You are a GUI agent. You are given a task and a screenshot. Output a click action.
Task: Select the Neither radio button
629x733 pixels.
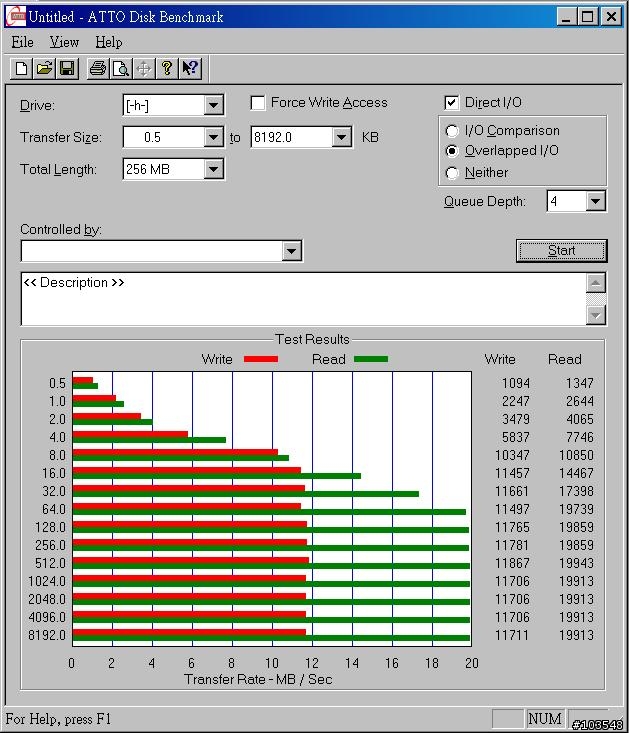452,173
